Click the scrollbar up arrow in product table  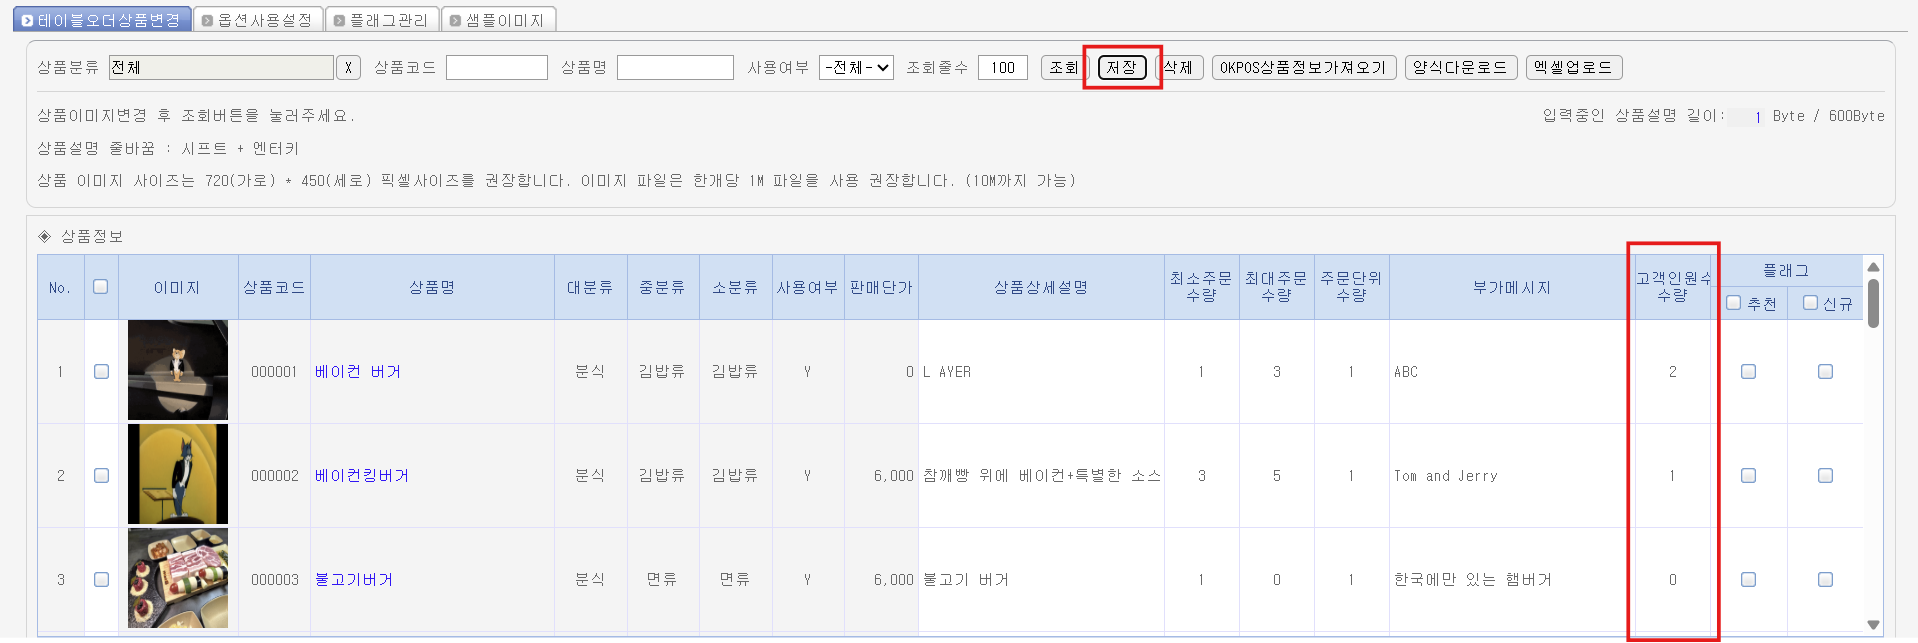click(1873, 266)
